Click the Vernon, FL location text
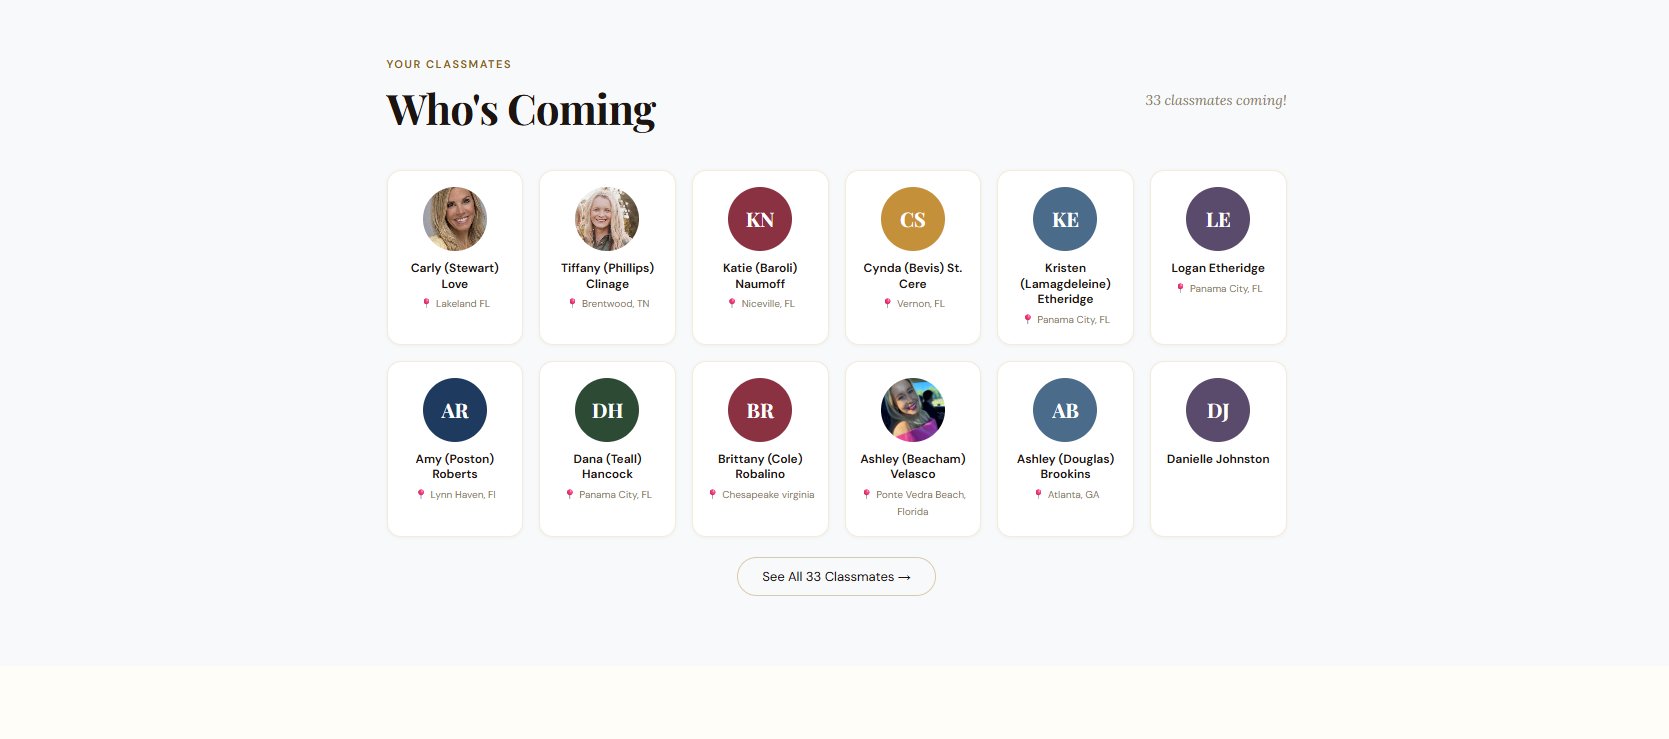1669x739 pixels. point(921,304)
